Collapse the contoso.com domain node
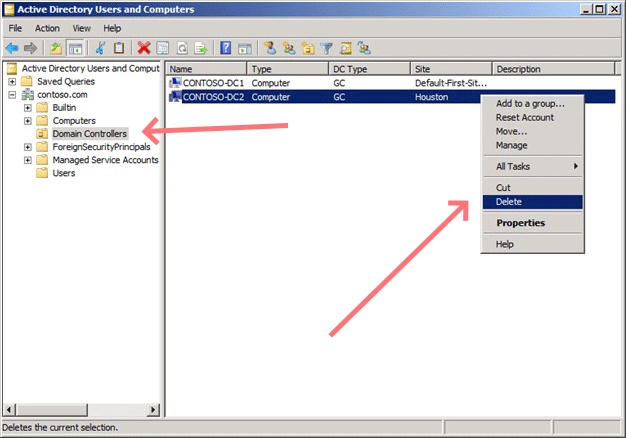The image size is (626, 438). [12, 95]
